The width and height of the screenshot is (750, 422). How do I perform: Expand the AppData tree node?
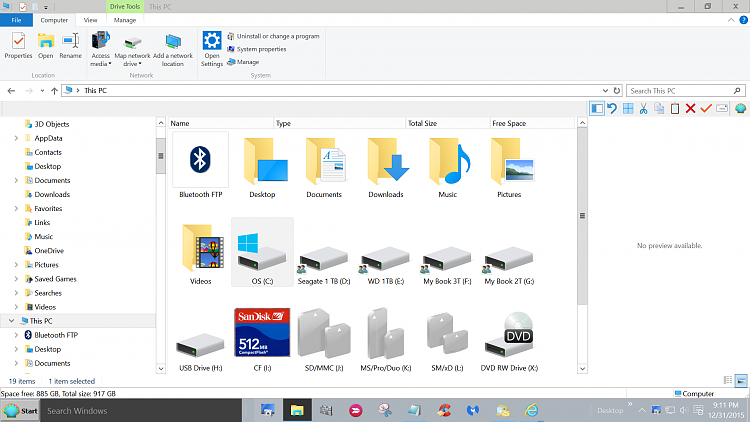tap(16, 138)
